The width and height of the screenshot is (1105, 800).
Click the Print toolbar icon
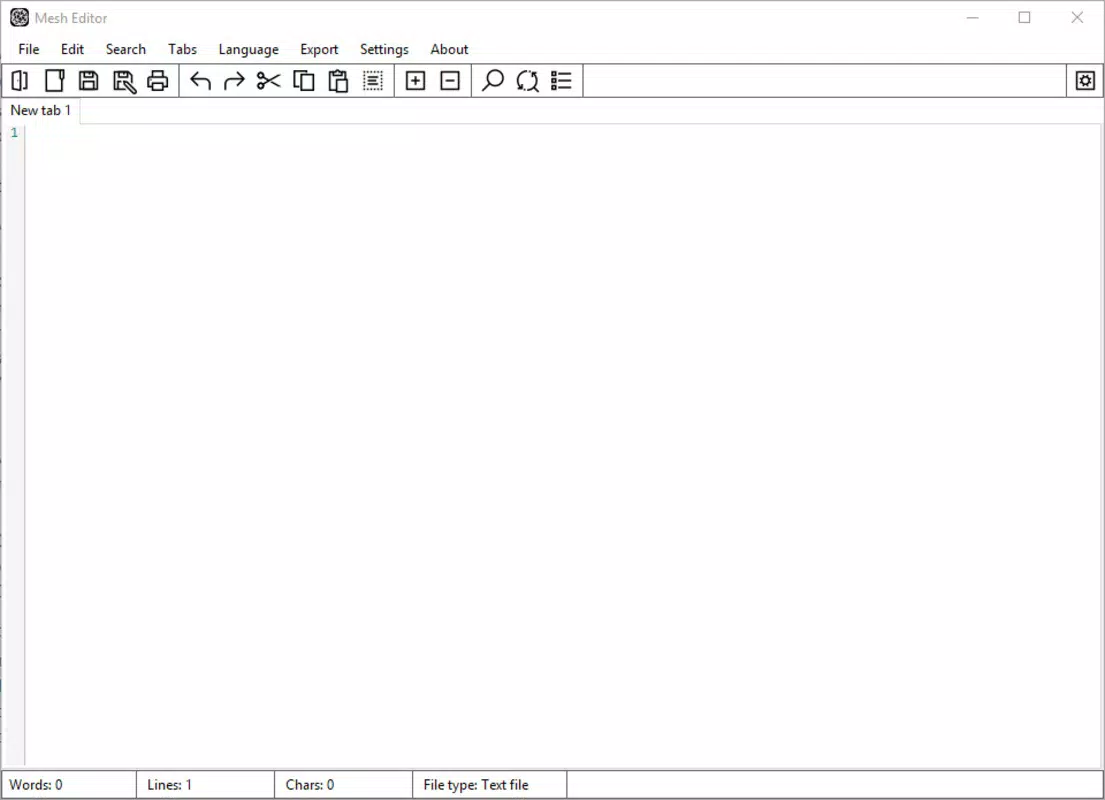click(x=158, y=80)
